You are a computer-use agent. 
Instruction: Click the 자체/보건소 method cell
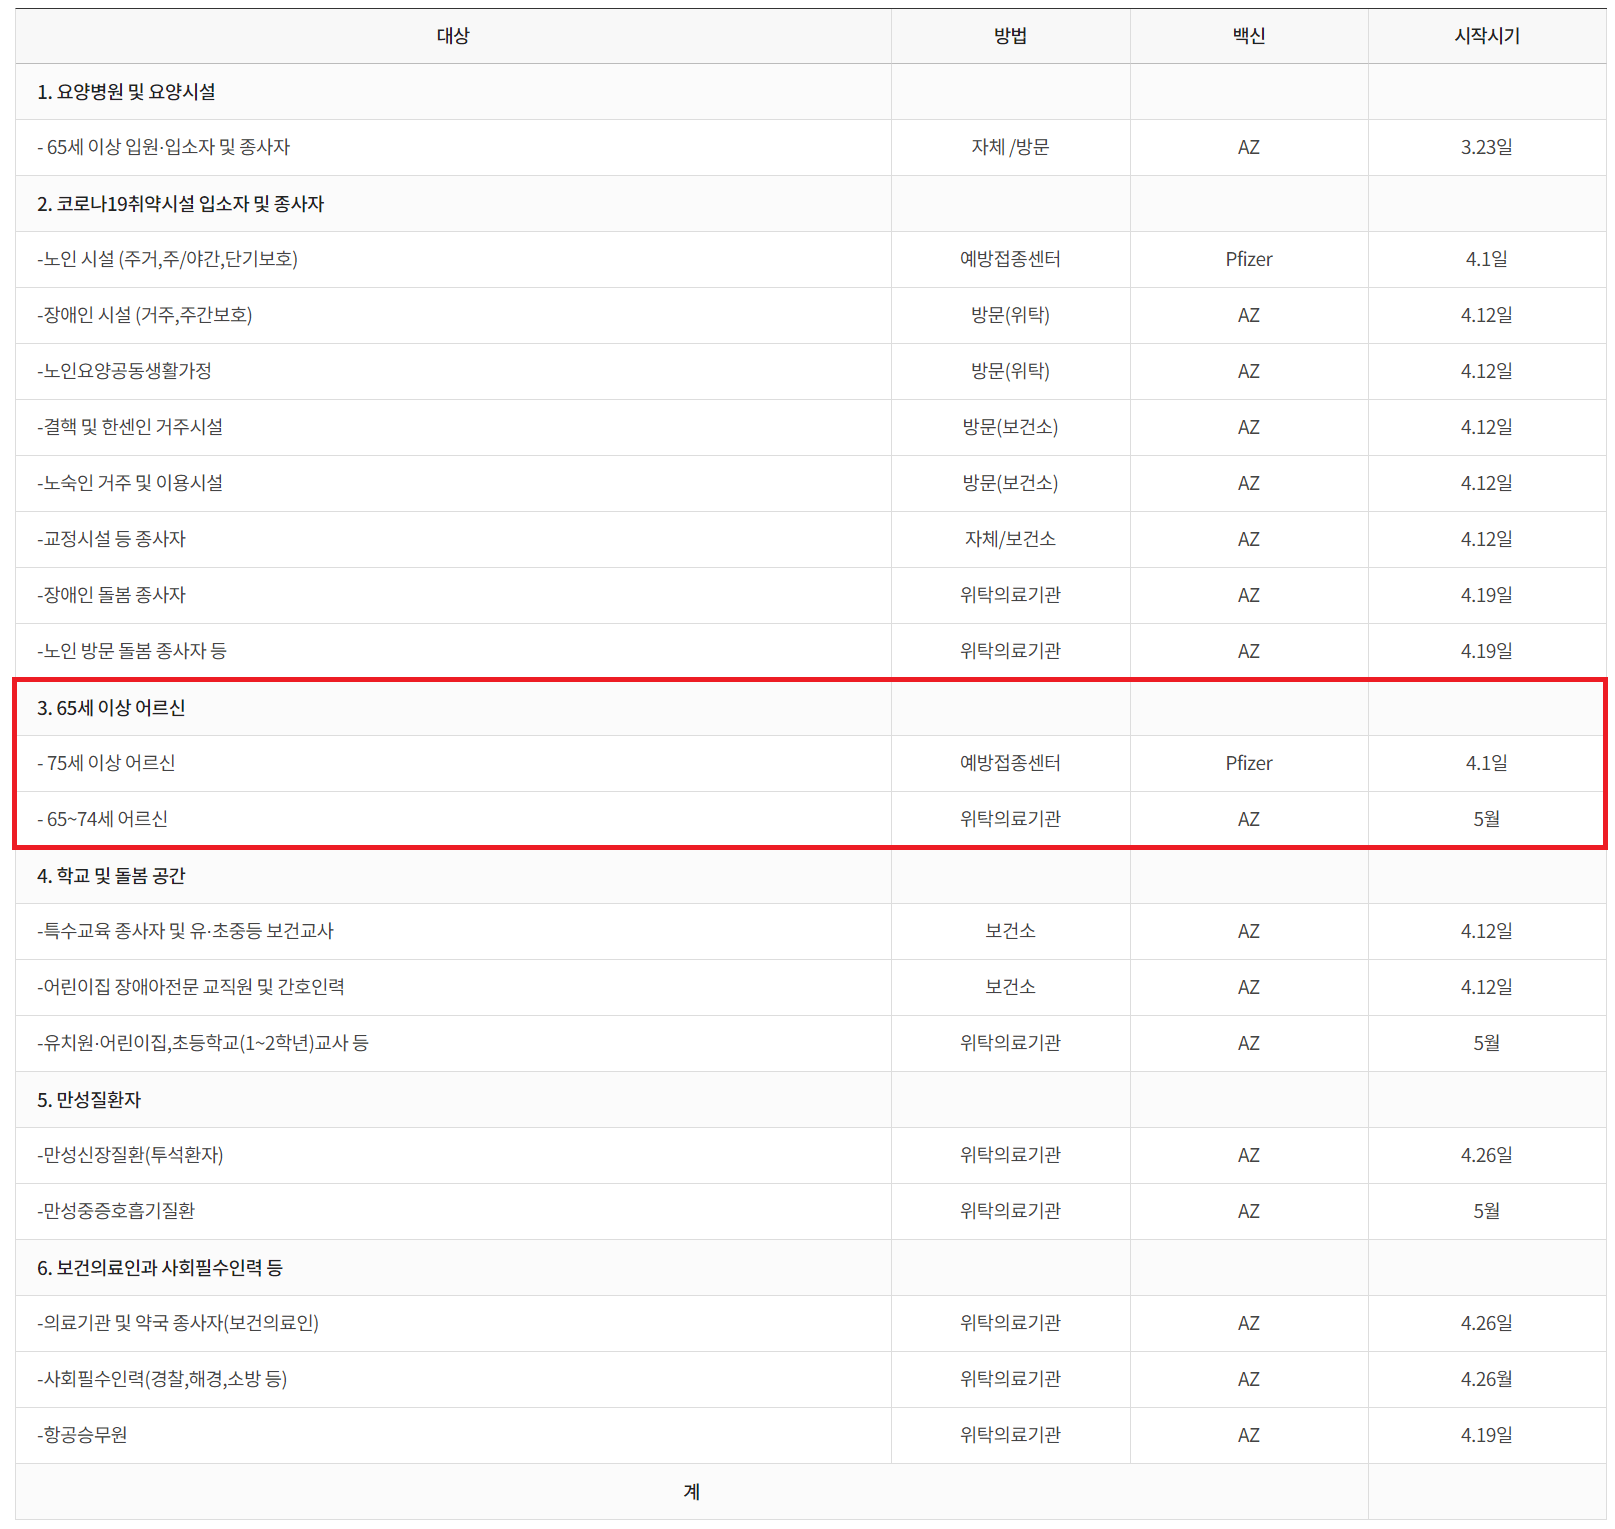1010,539
